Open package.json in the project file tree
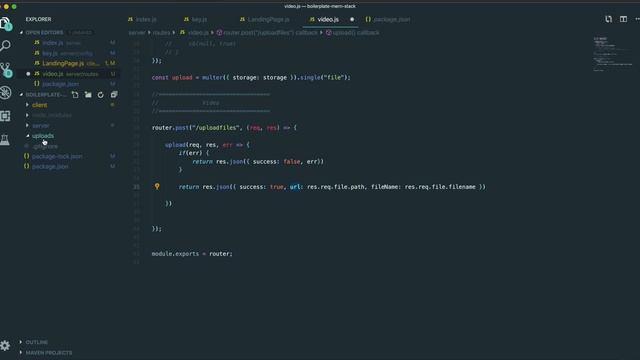This screenshot has width=640, height=360. tap(50, 167)
